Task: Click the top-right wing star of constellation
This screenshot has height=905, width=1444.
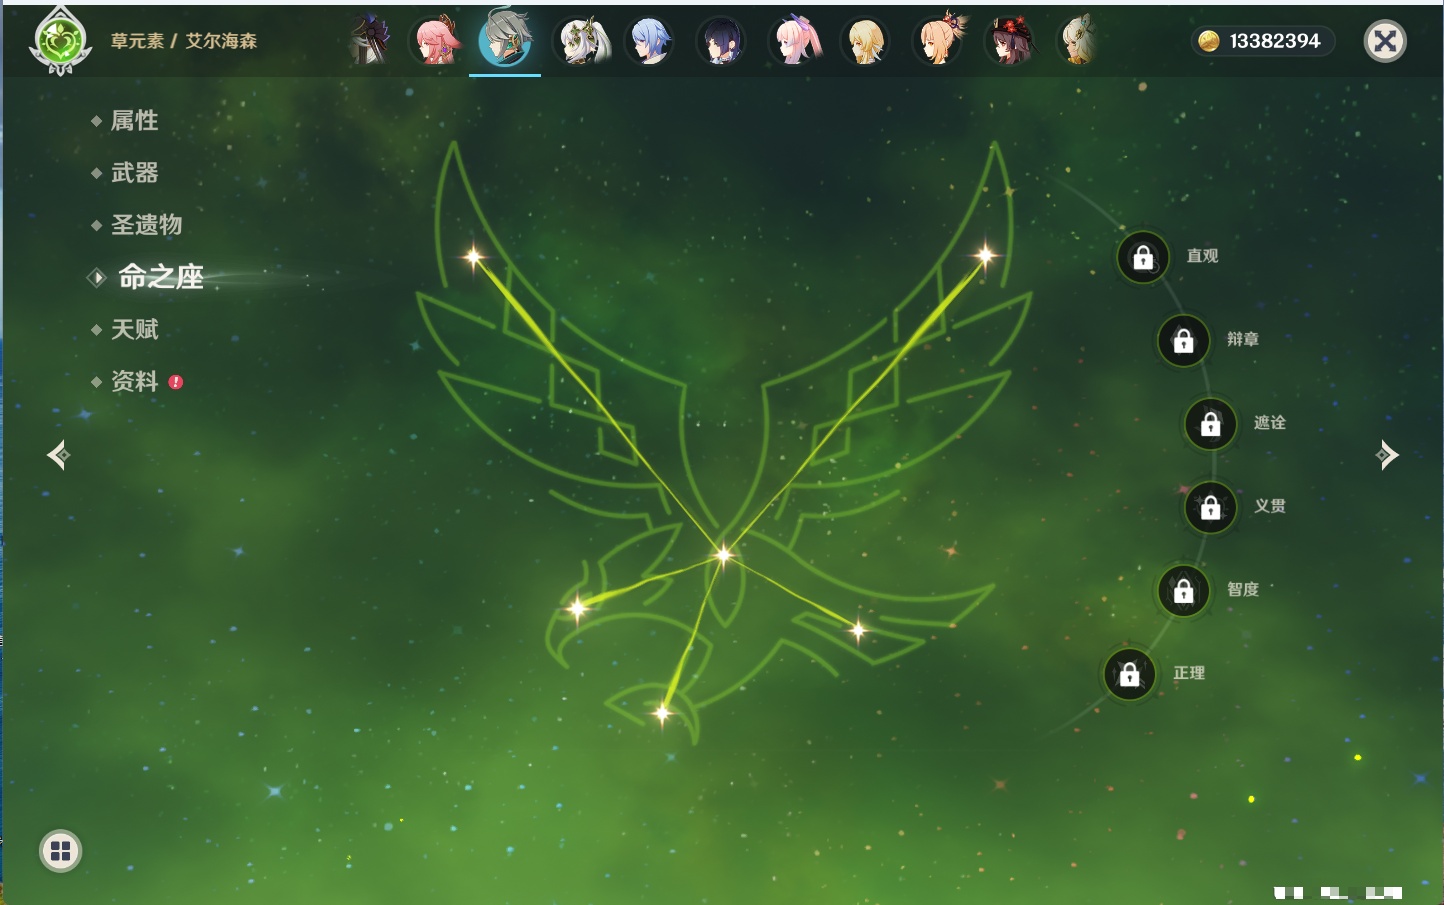Action: (x=985, y=256)
